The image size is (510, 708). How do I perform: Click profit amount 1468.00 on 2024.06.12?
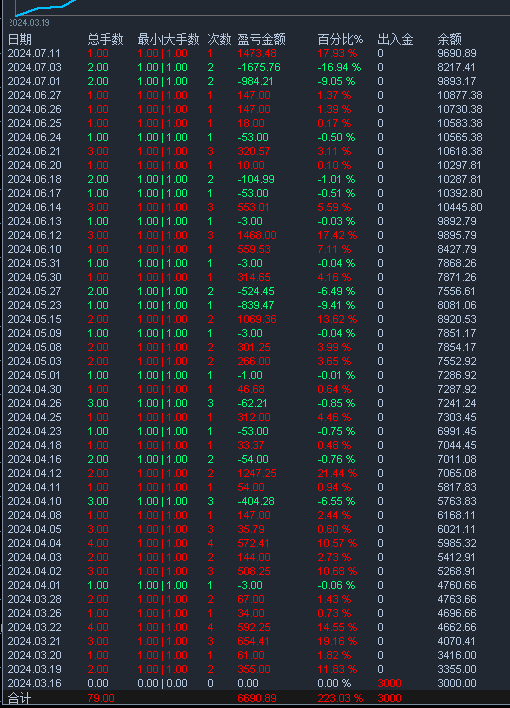257,235
